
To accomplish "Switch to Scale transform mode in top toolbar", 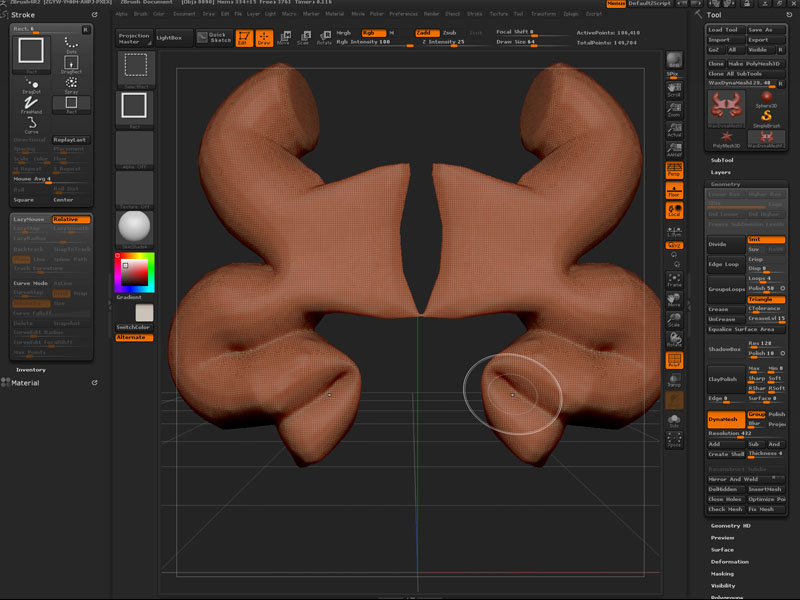I will [304, 37].
